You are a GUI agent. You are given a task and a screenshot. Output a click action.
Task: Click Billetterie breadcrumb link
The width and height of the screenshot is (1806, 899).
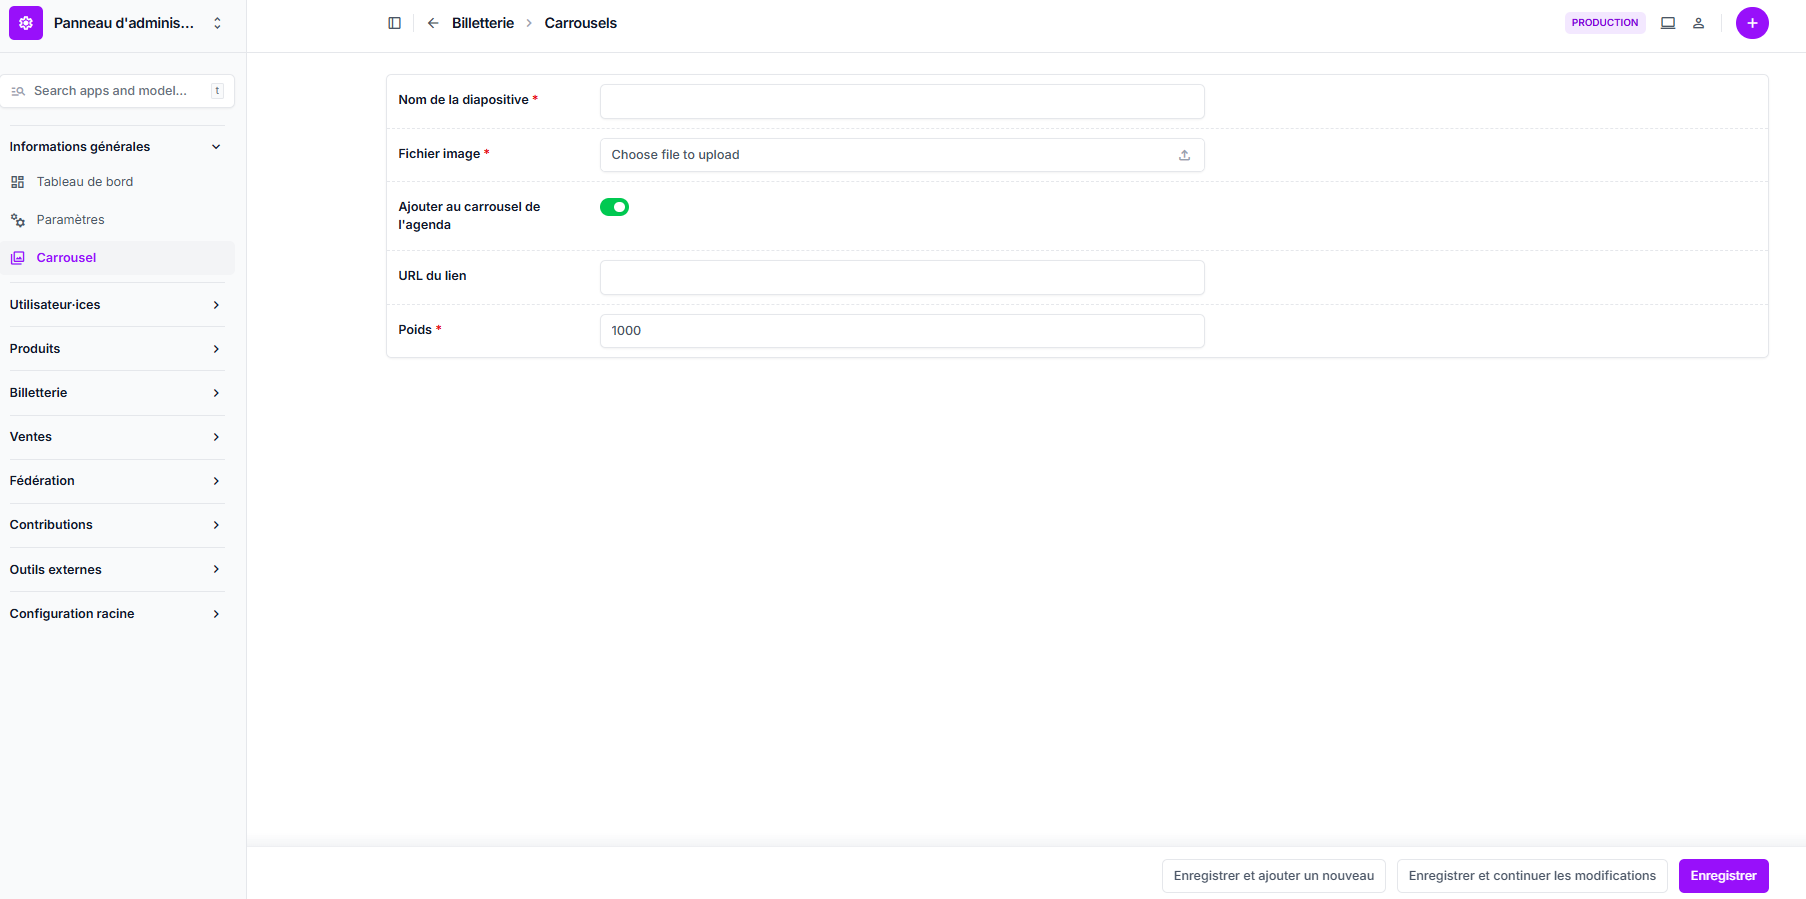tap(482, 23)
